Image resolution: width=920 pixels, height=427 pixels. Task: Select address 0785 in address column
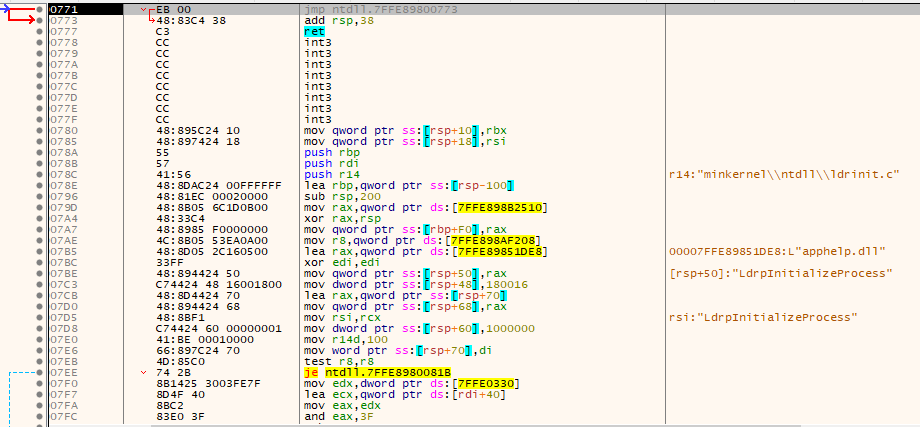point(62,141)
